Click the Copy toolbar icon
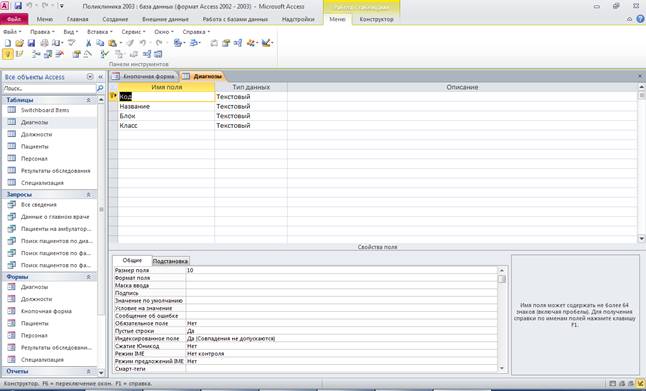Screen dimensions: 646x391 tap(100, 43)
